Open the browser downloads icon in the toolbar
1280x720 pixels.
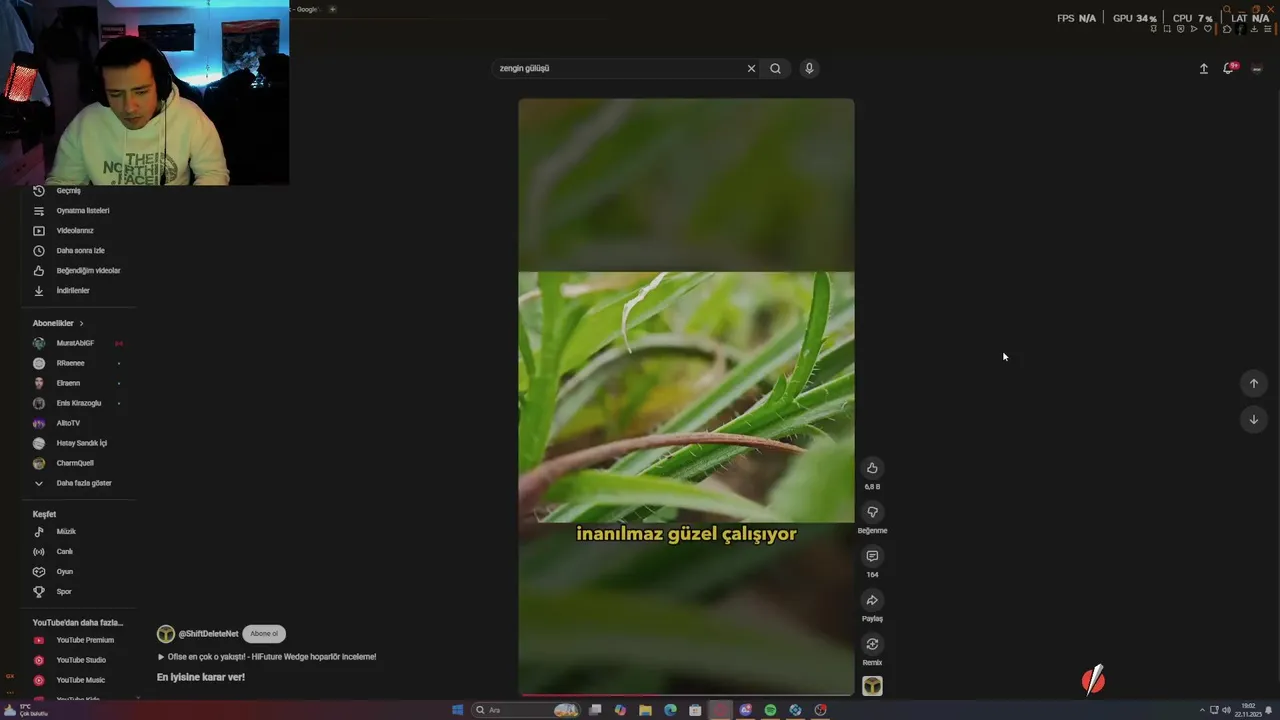tap(1254, 29)
